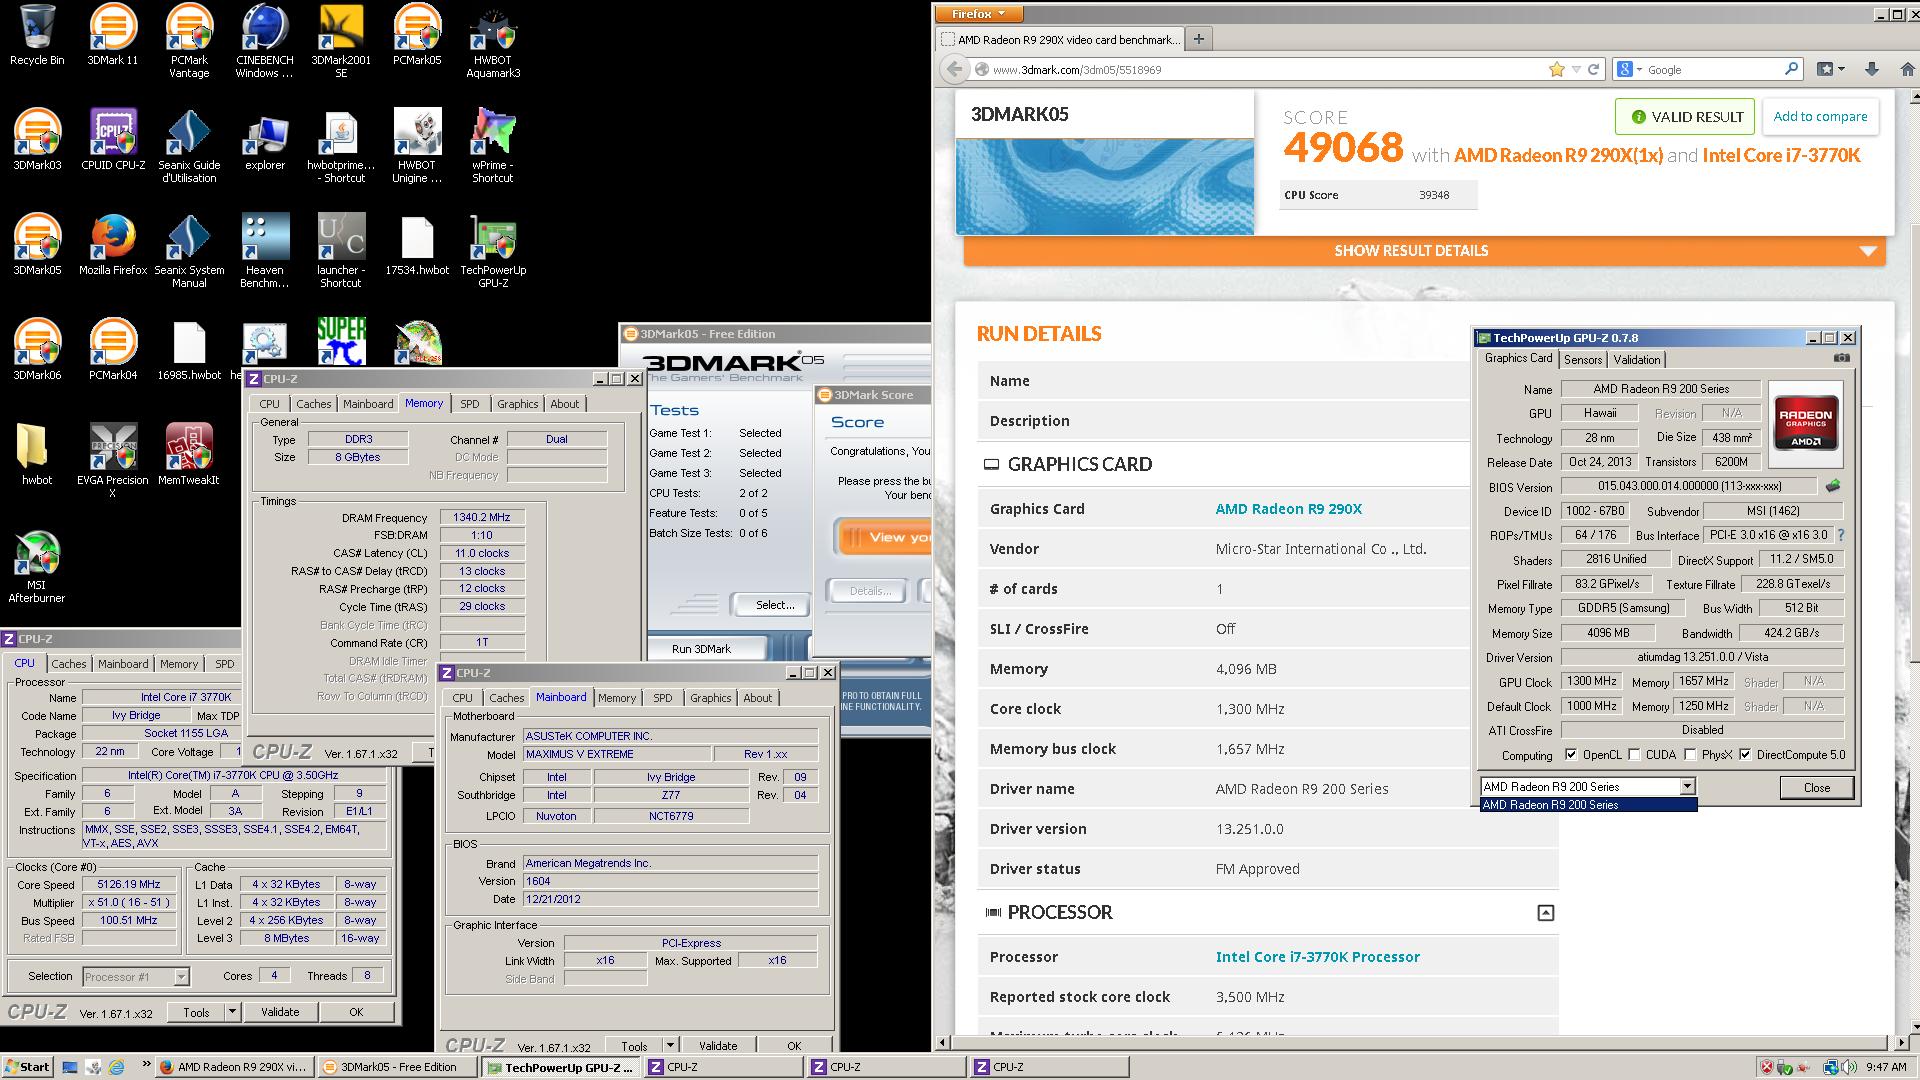Open 17534.hwbot file icon
The height and width of the screenshot is (1080, 1920).
[417, 246]
